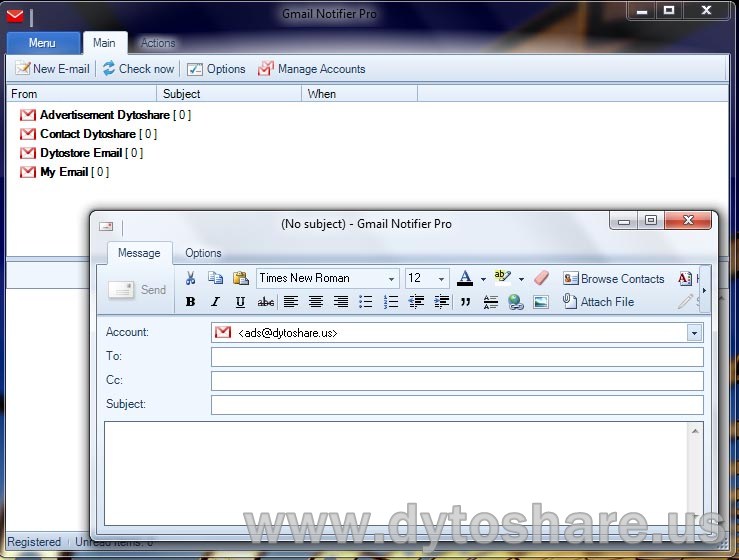Insert a bulleted list

tap(366, 302)
